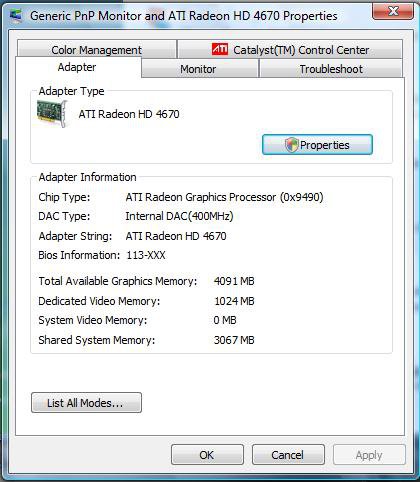Screen dimensions: 420x482
Task: Switch to the Monitor tab
Action: [x=199, y=69]
